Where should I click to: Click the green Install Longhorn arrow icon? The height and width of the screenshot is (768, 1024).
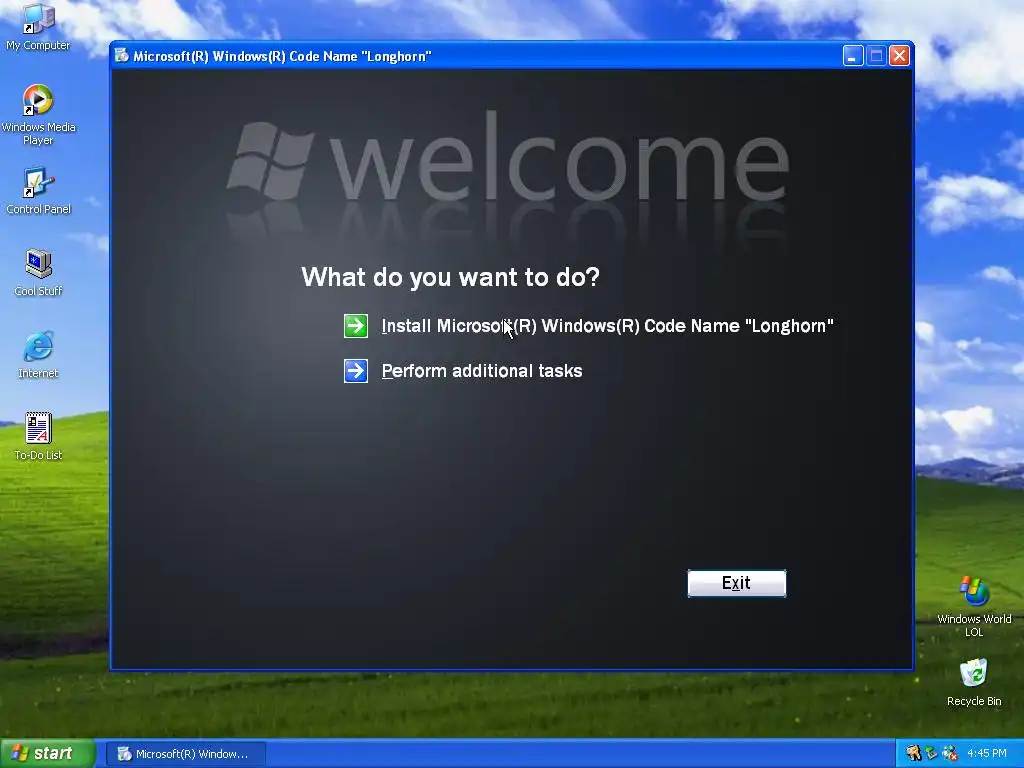(356, 326)
